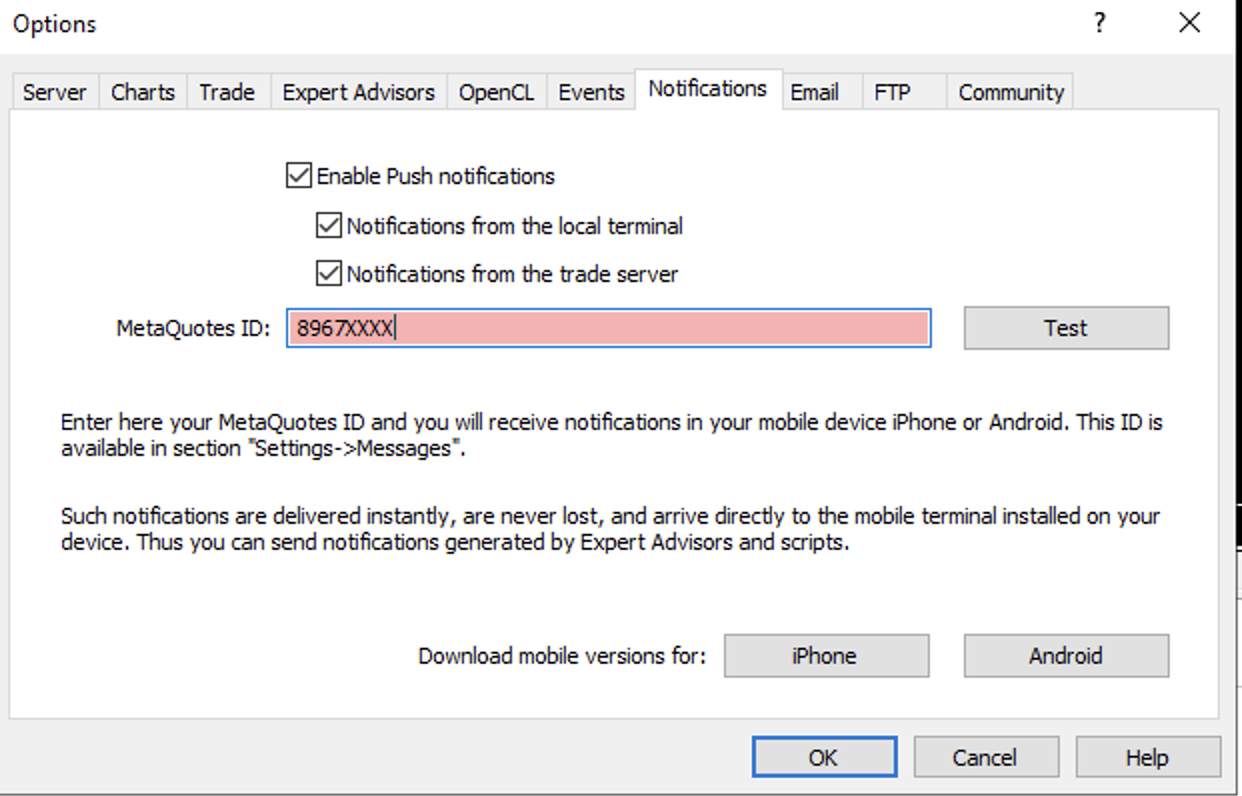The width and height of the screenshot is (1242, 796).
Task: Open the Charts tab
Action: [143, 92]
